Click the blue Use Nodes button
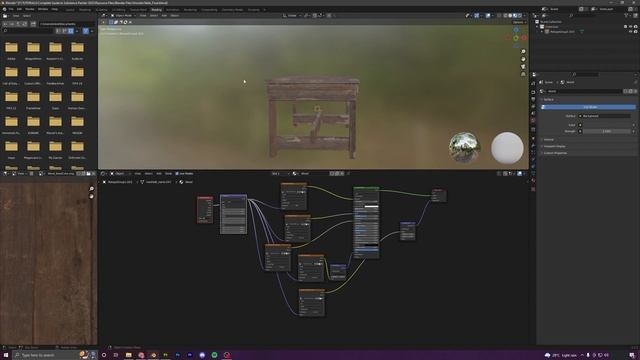Viewport: 640px width, 360px height. point(589,107)
